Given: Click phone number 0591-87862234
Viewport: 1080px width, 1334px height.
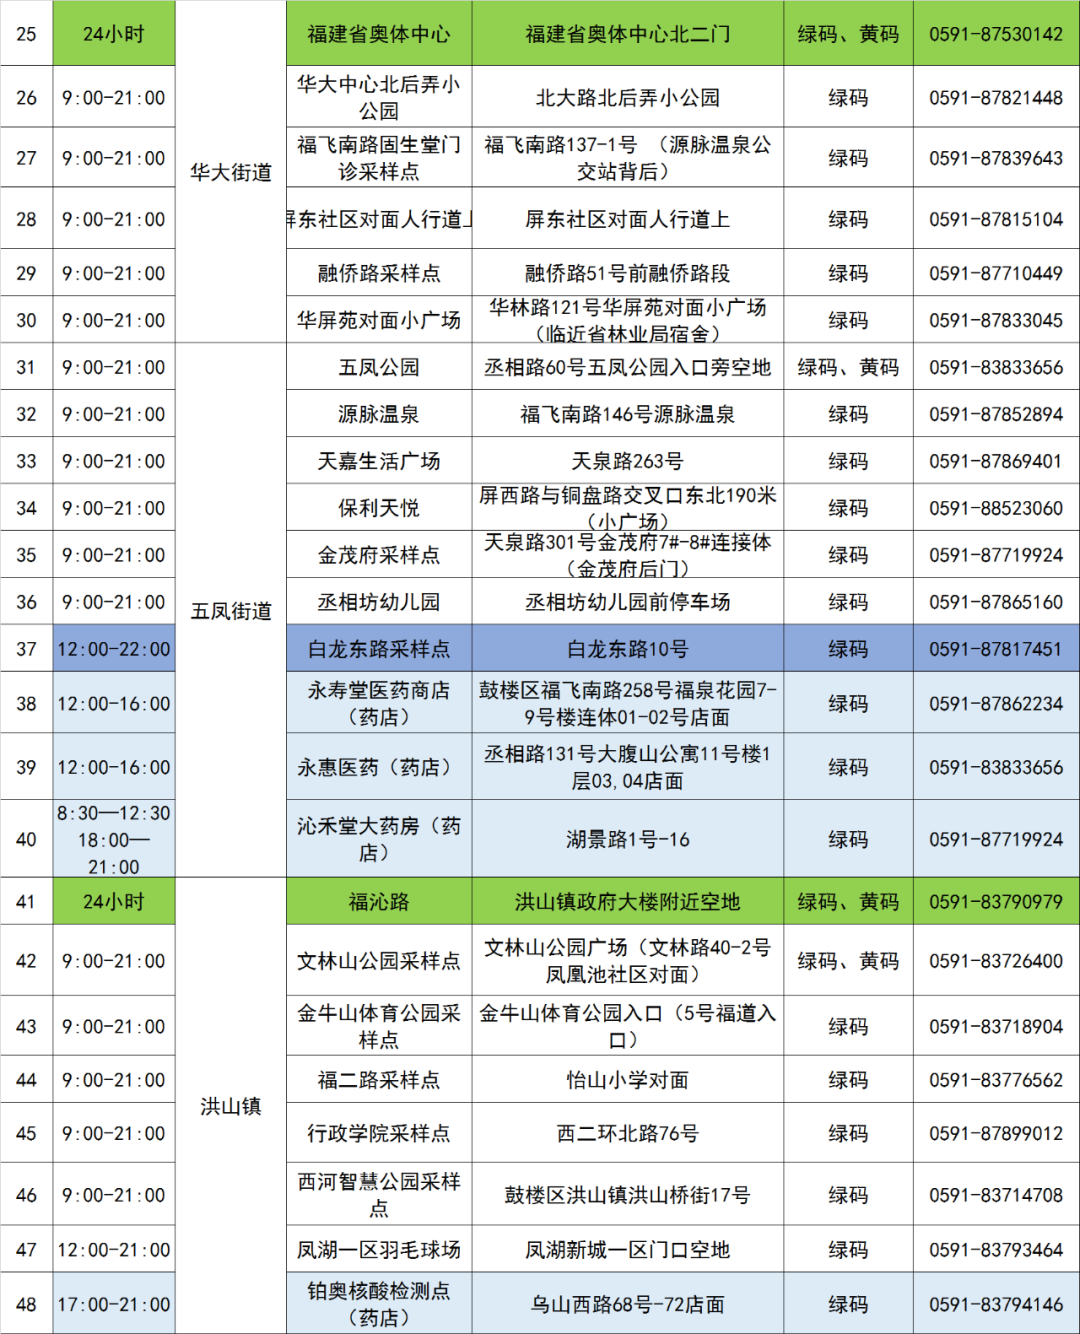Looking at the screenshot, I should [x=995, y=702].
